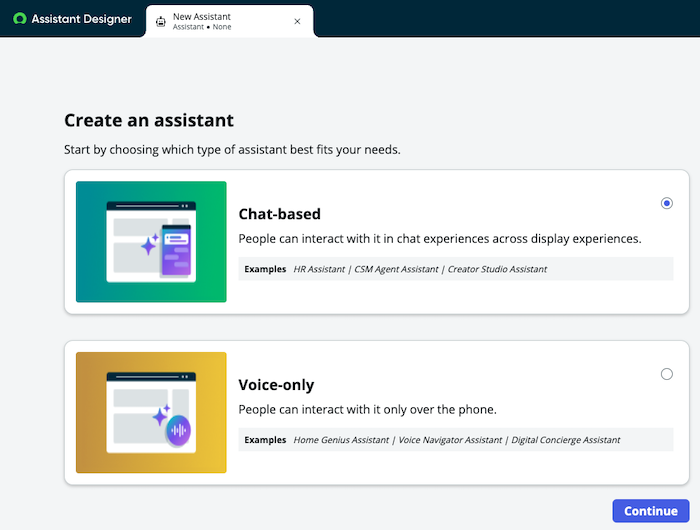Viewport: 700px width, 530px height.
Task: Click CSM Agent Assistant example text
Action: [x=396, y=269]
